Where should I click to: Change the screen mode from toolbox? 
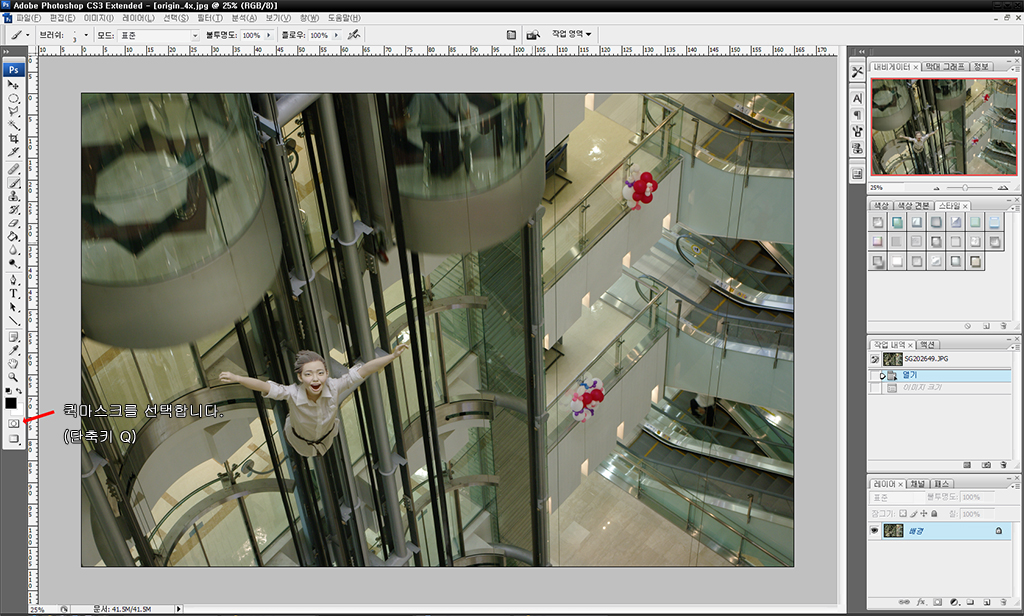(x=13, y=439)
